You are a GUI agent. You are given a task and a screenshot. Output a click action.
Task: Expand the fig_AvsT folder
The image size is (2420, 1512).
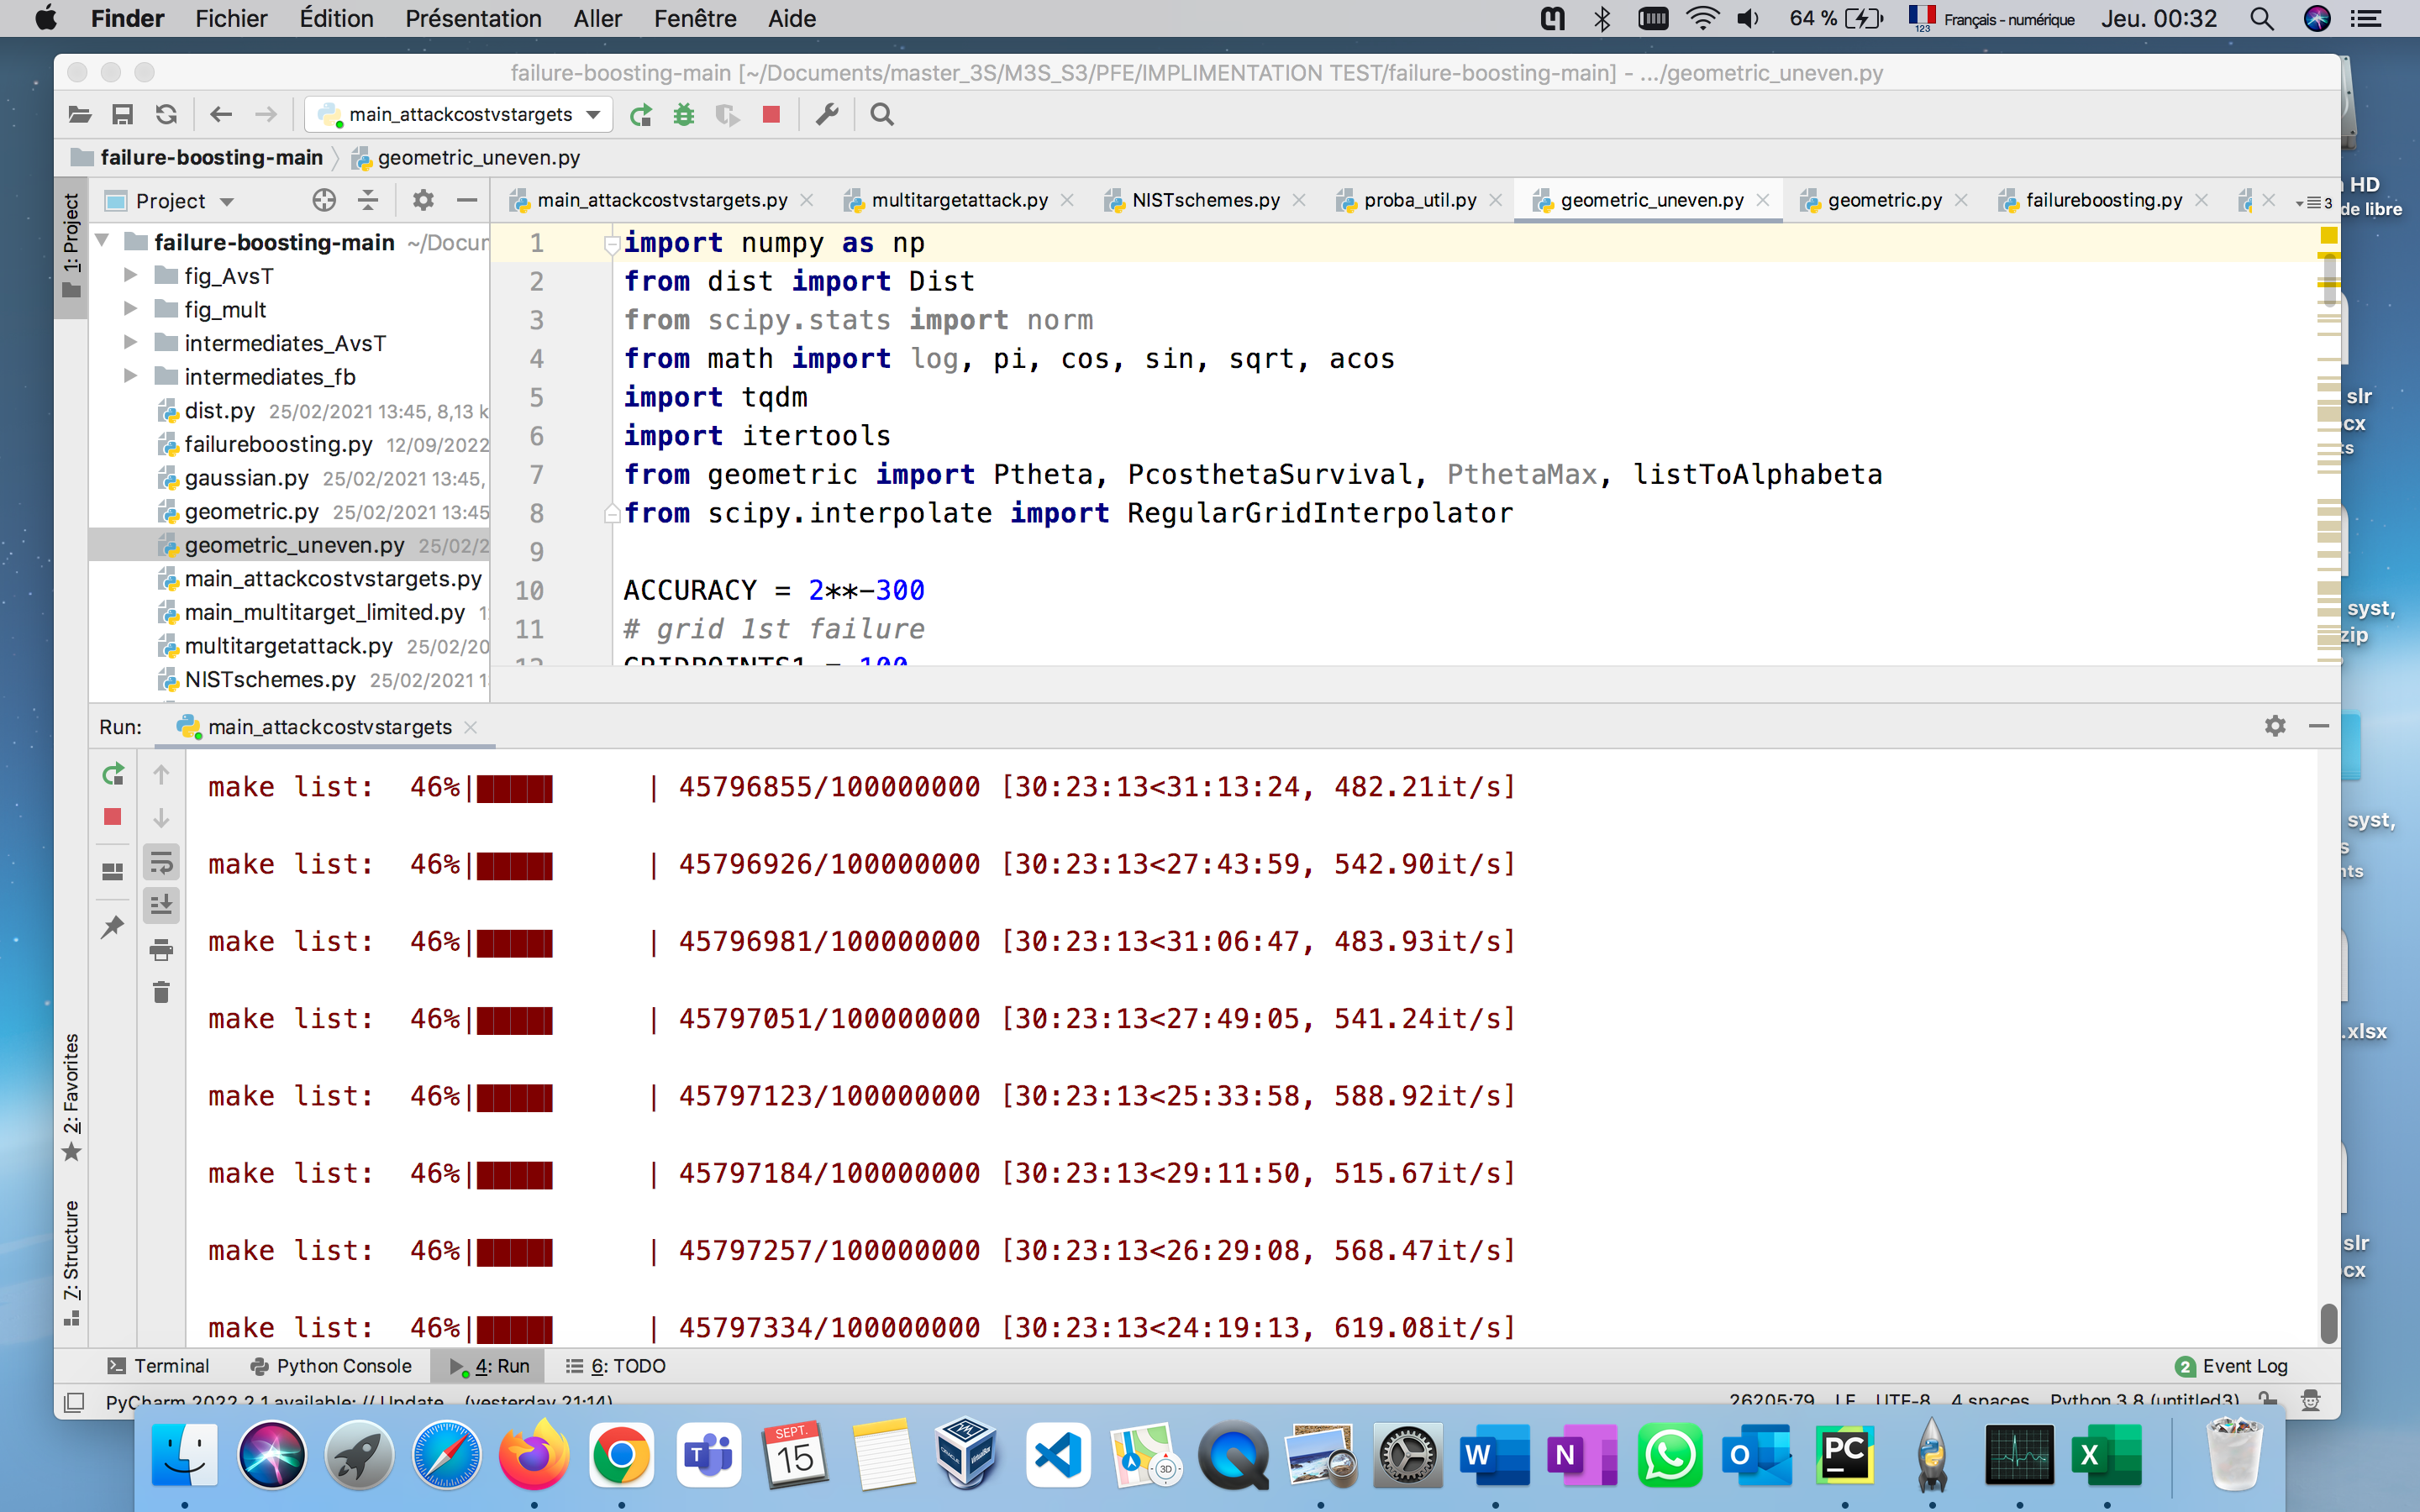(x=130, y=276)
